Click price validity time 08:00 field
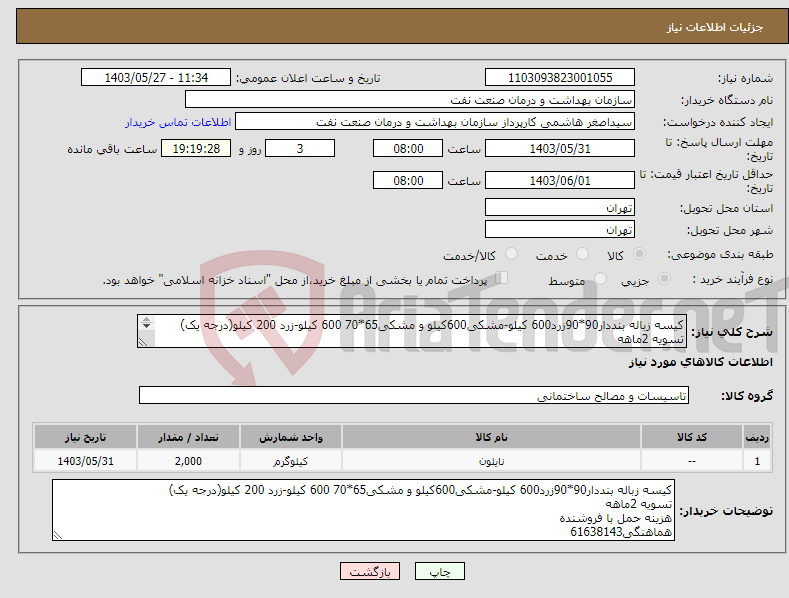Screen dimensions: 789x598 [x=408, y=180]
